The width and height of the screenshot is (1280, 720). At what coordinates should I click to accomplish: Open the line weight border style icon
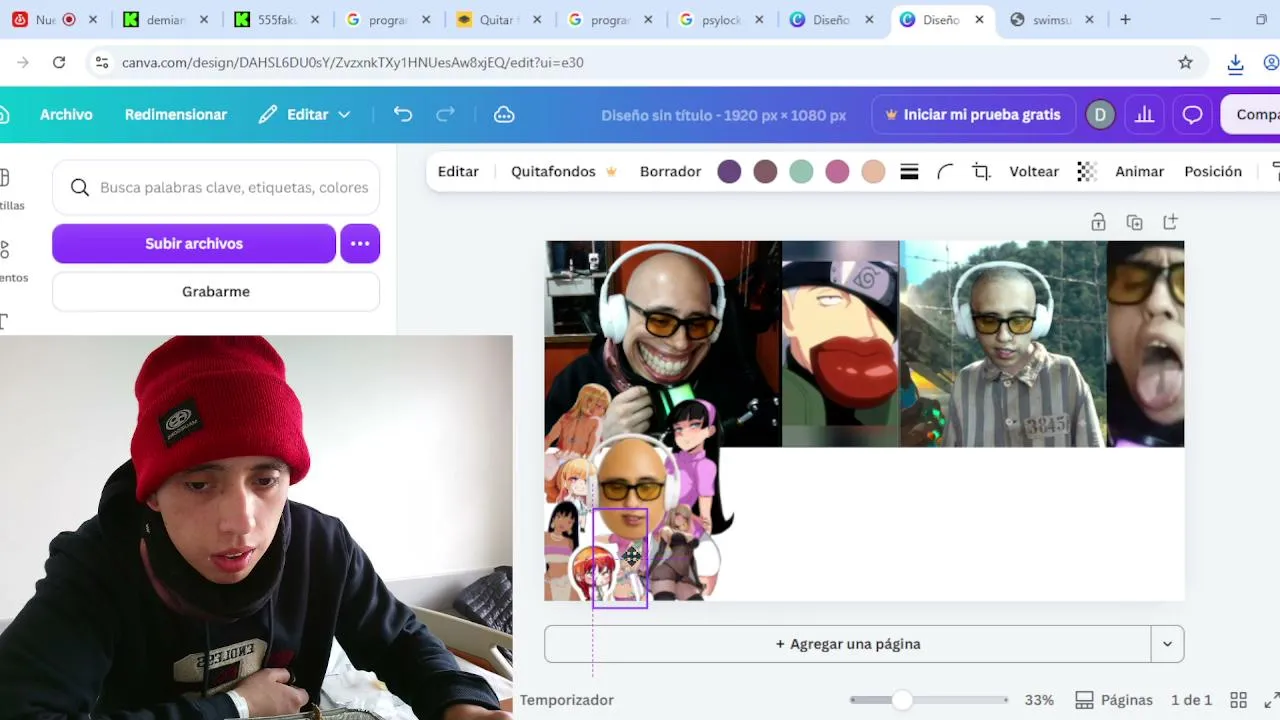pos(909,172)
